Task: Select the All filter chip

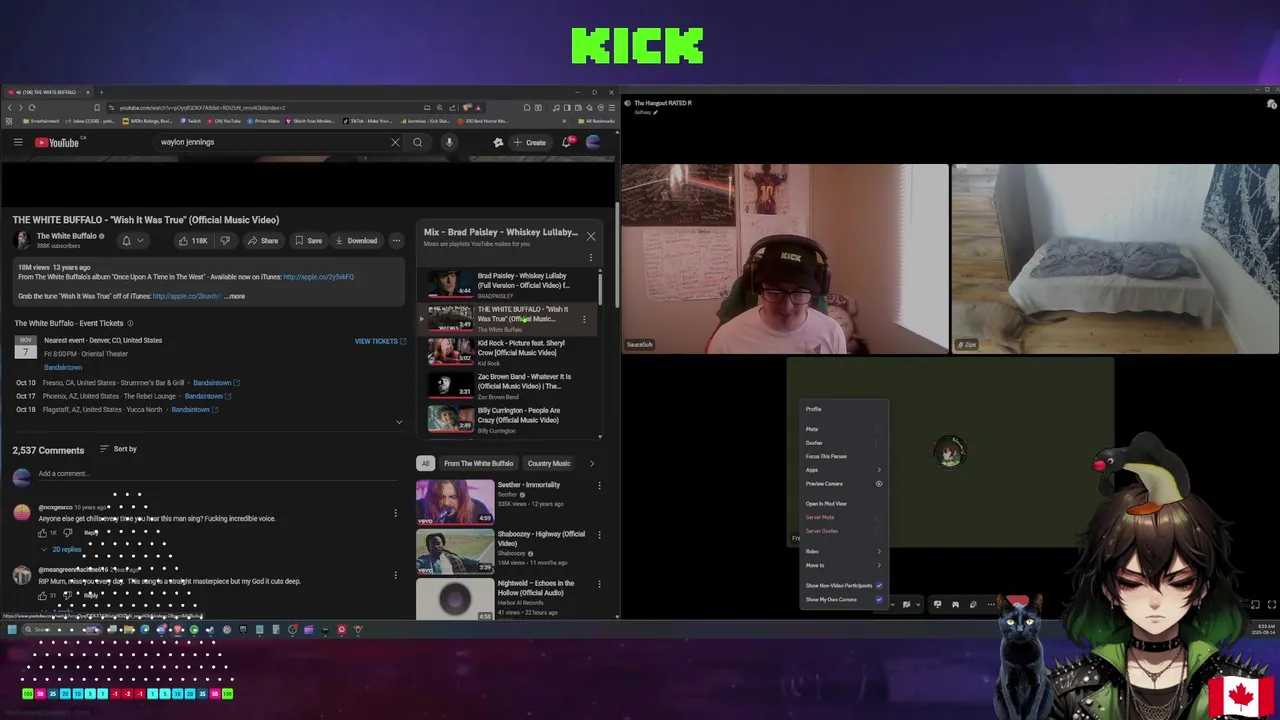Action: click(x=425, y=463)
